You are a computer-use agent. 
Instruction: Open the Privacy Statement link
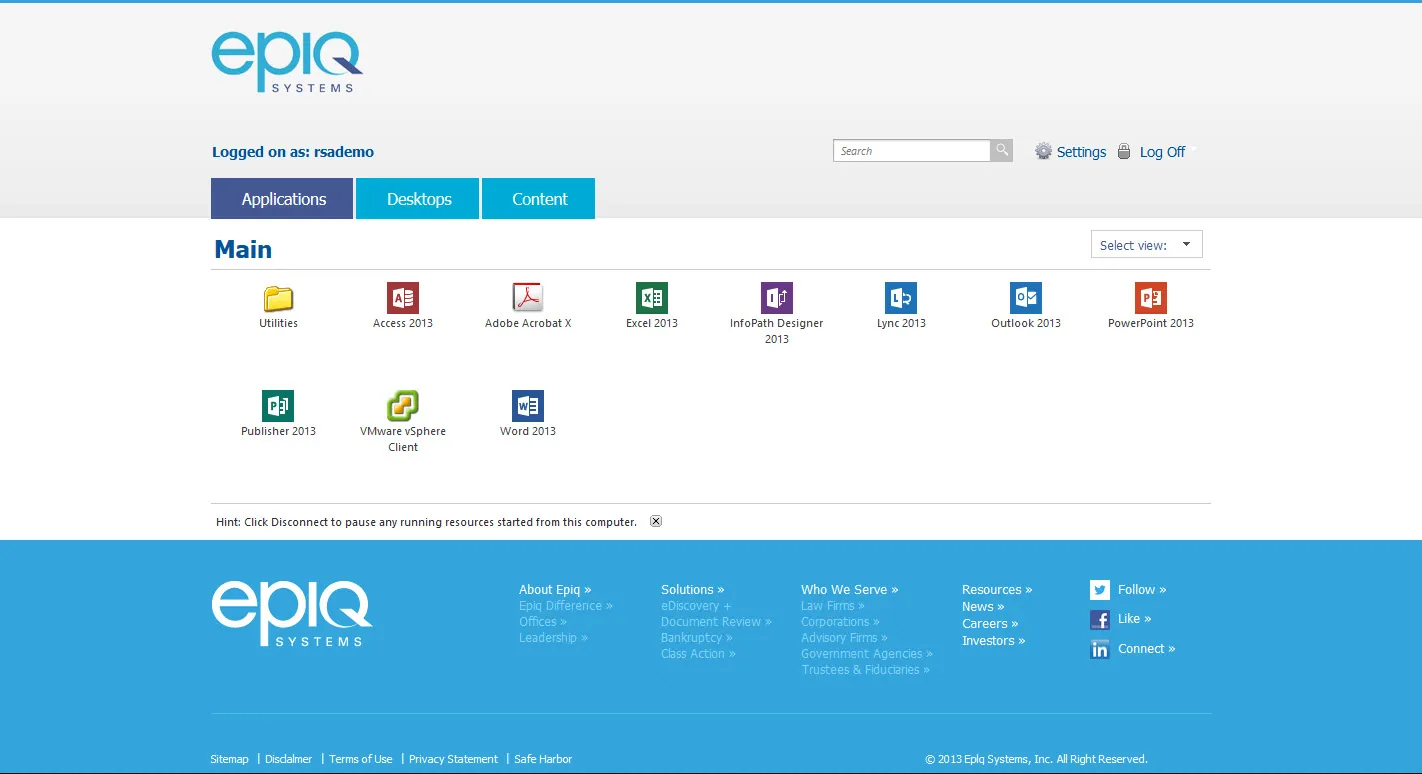click(453, 759)
